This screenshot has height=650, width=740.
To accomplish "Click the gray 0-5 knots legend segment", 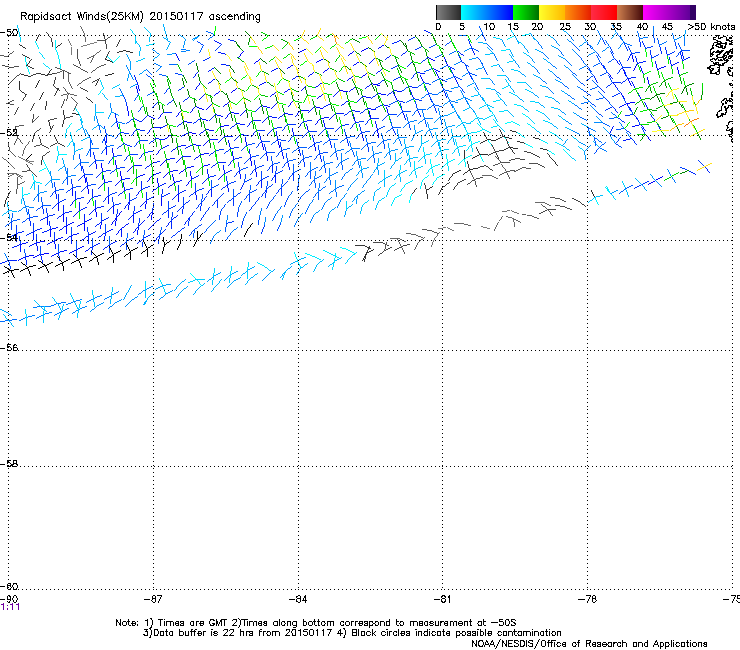I will (448, 12).
